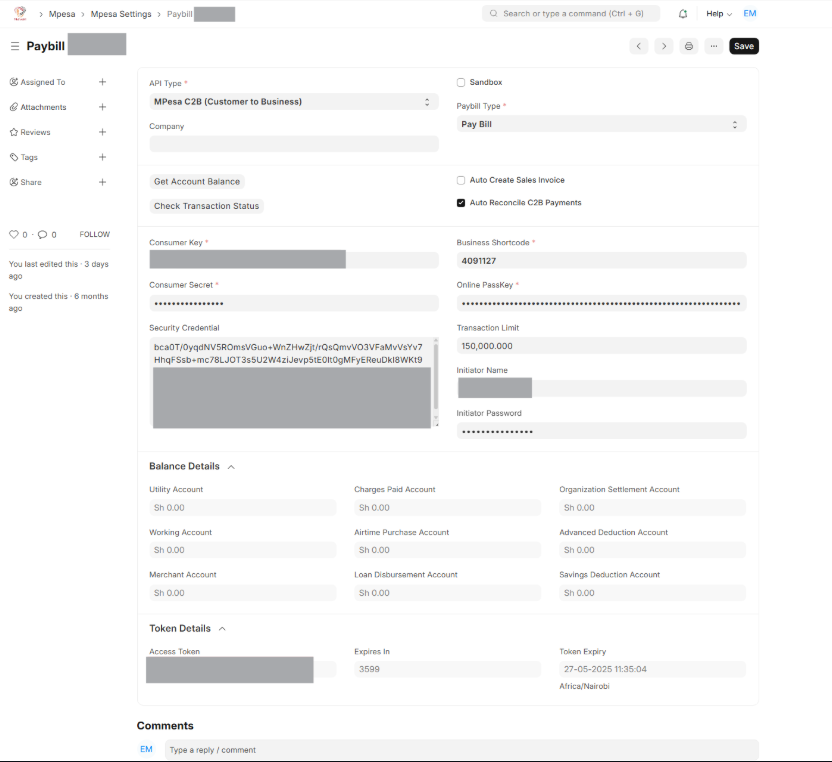Click the Working Account balance value
The image size is (832, 762).
(x=242, y=550)
